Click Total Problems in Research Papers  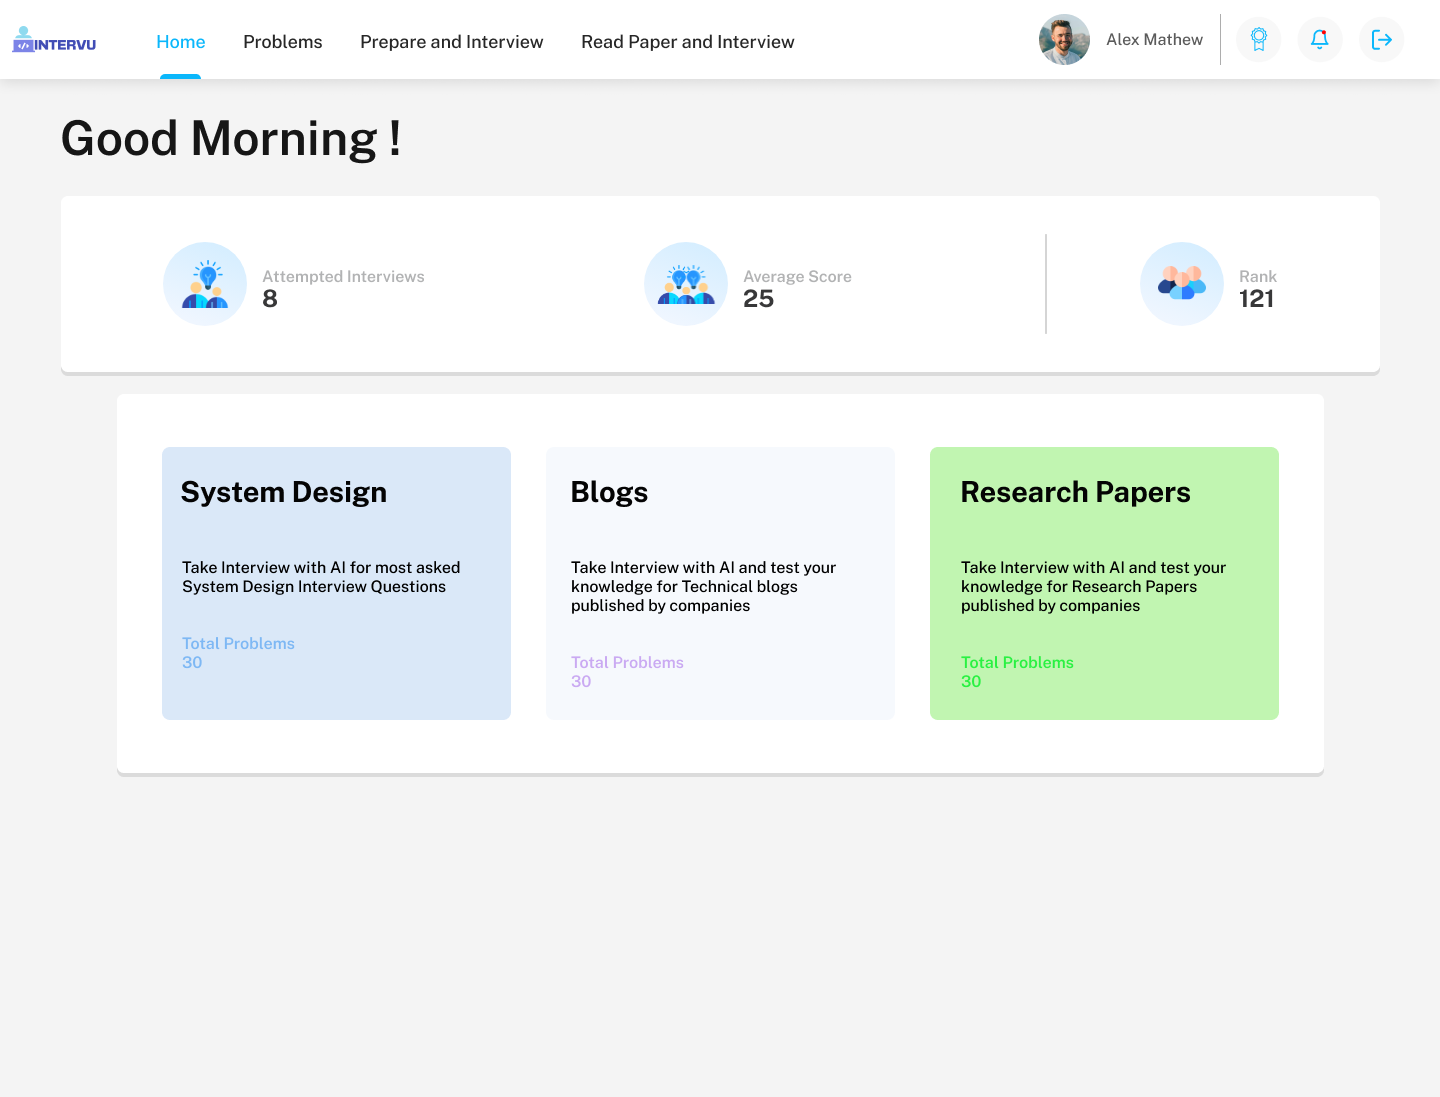point(1017,663)
